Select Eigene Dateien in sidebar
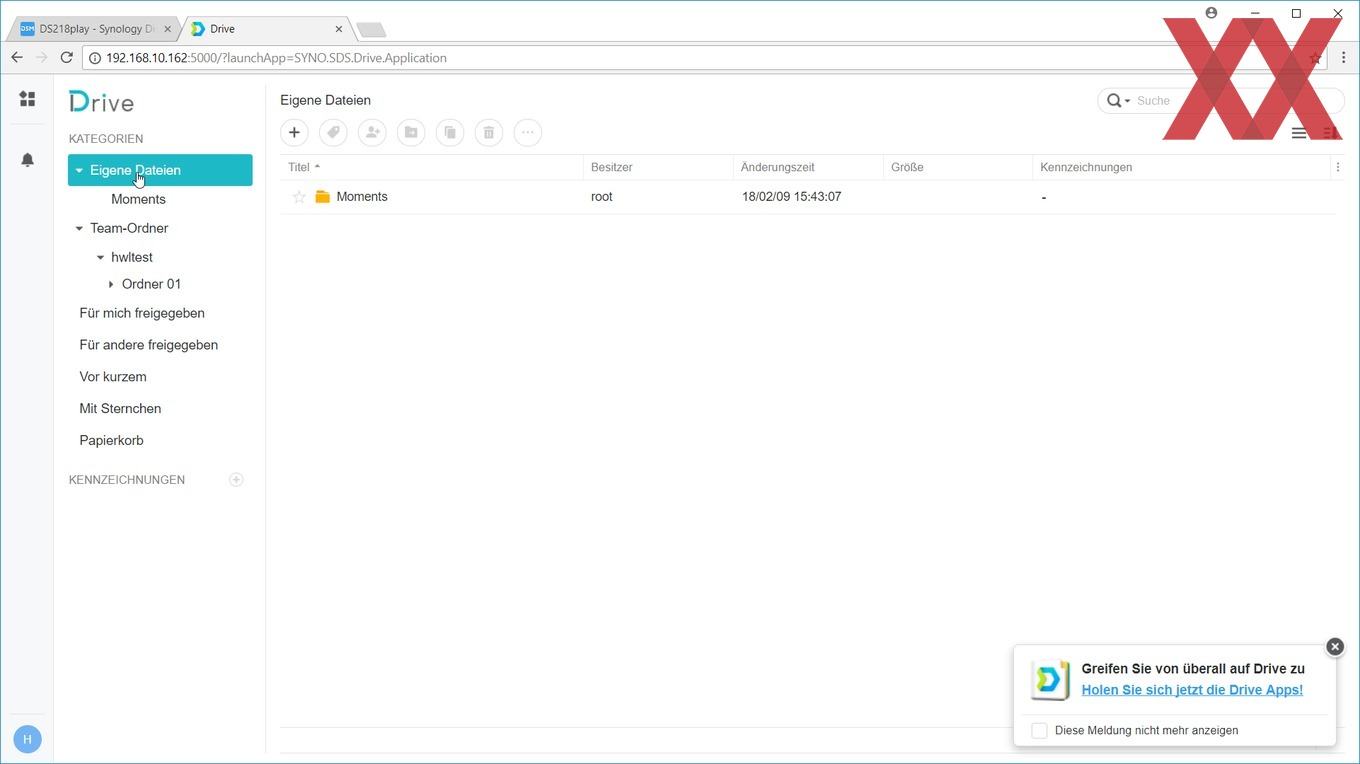The image size is (1360, 764). pyautogui.click(x=160, y=170)
